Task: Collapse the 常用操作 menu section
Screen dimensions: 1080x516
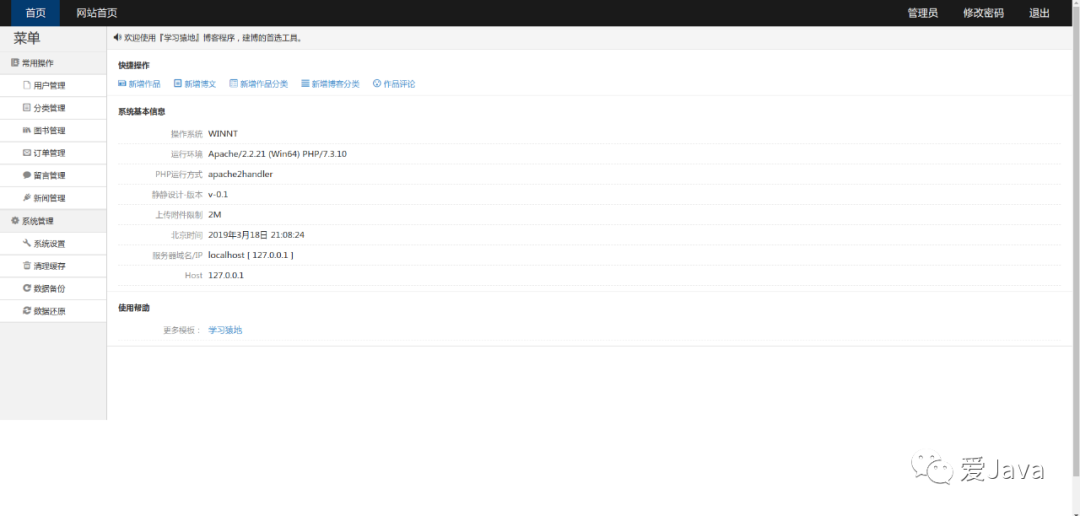Action: pos(53,63)
